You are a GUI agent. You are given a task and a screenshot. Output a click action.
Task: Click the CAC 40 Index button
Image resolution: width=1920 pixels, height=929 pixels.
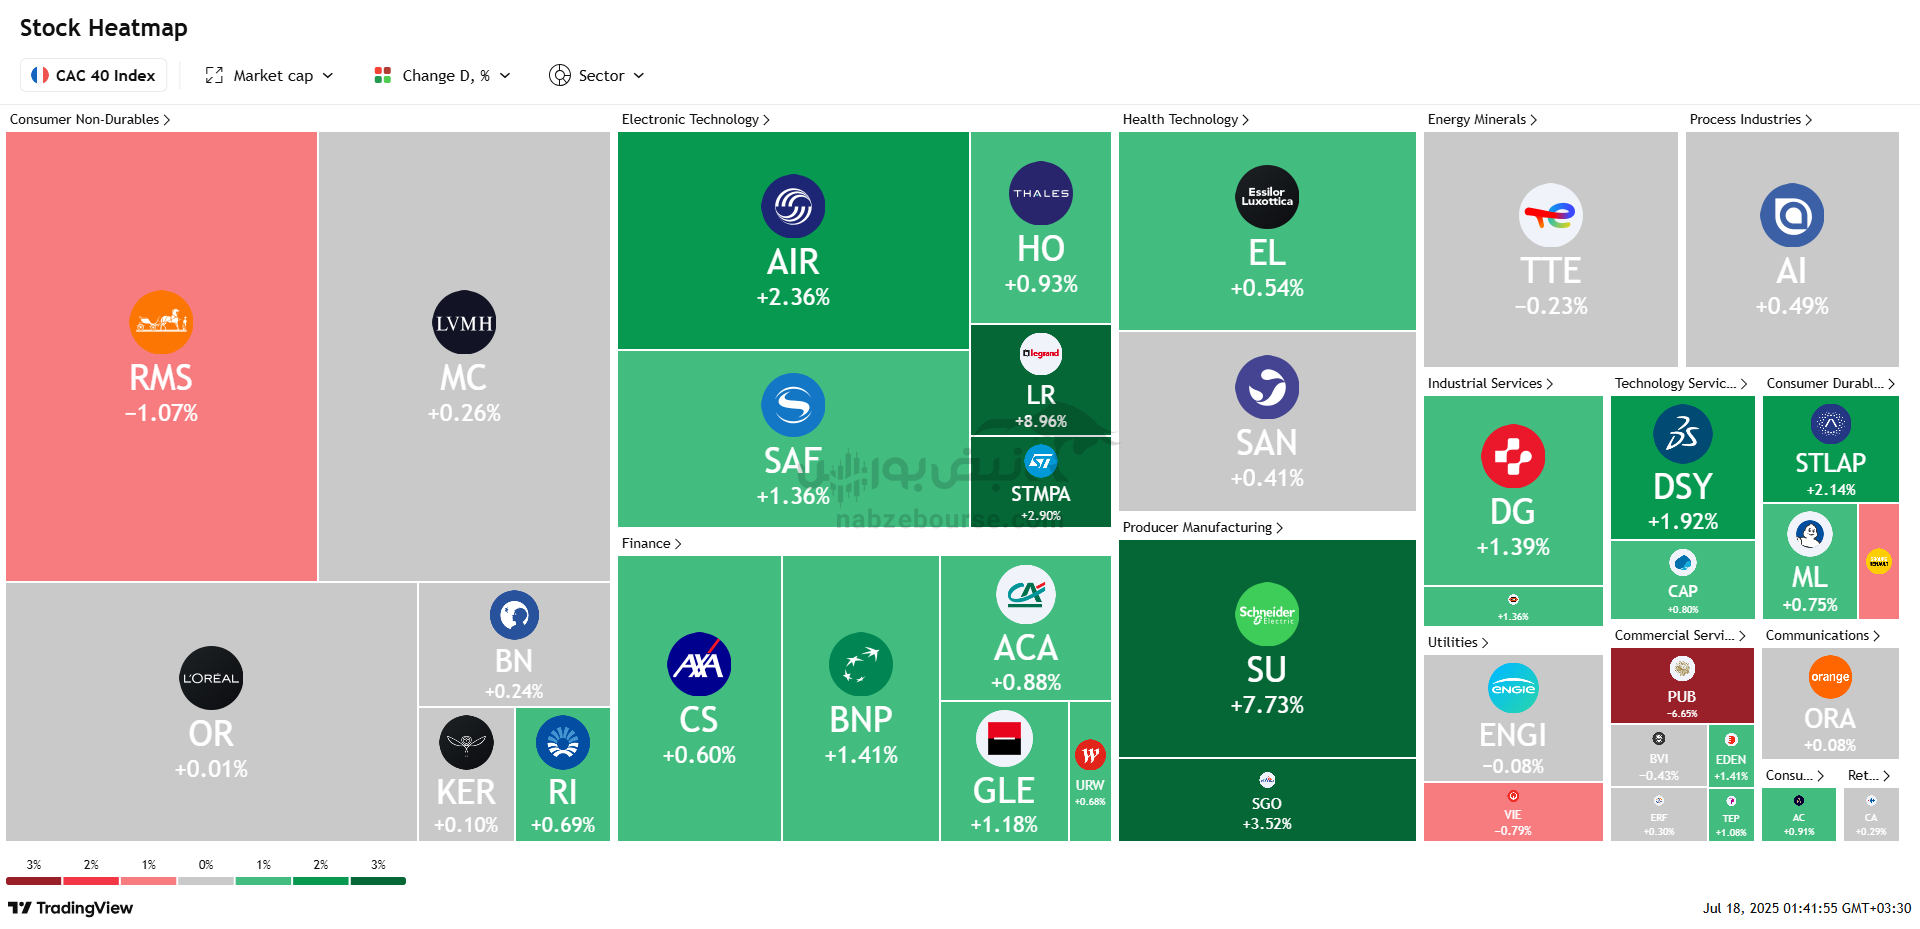coord(93,75)
